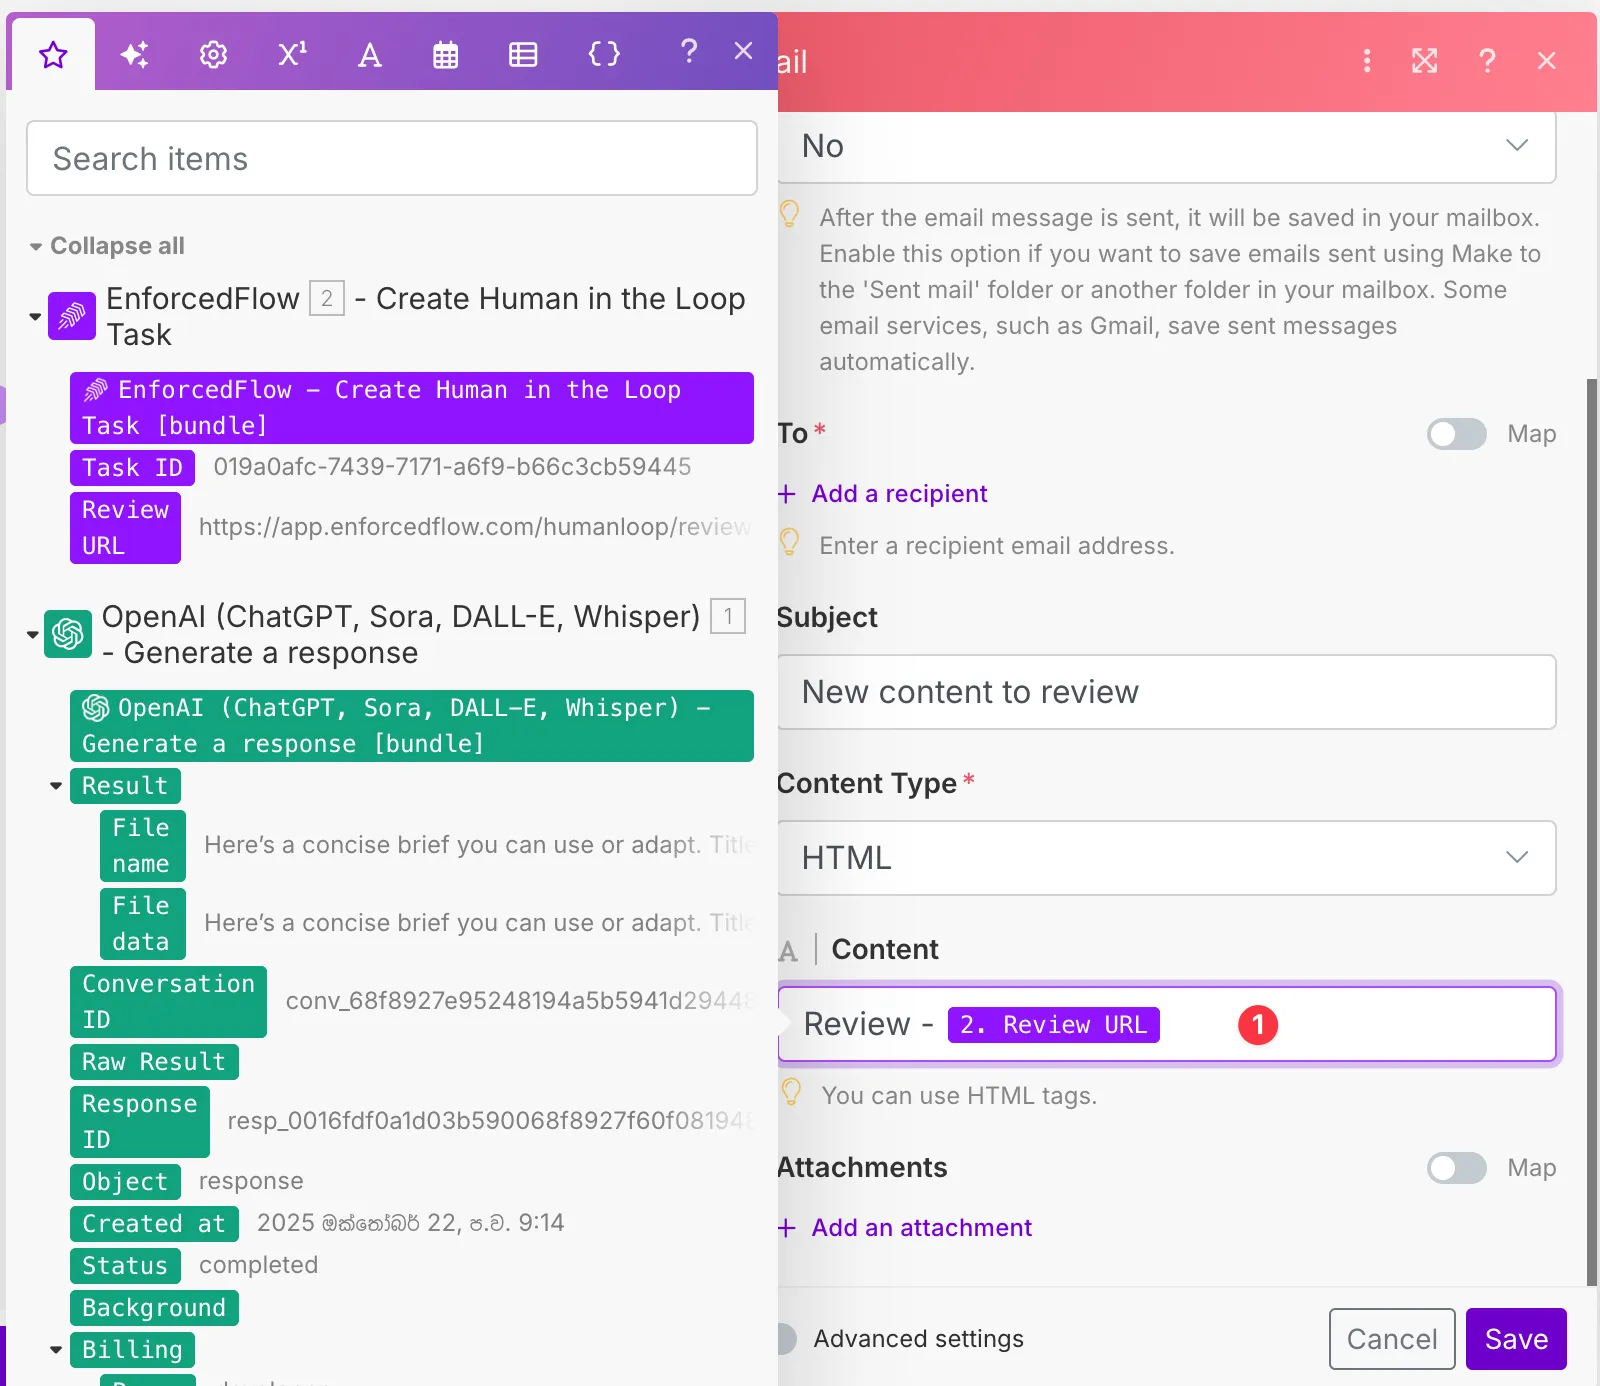Open the text functions tab
The width and height of the screenshot is (1600, 1386).
pos(369,55)
